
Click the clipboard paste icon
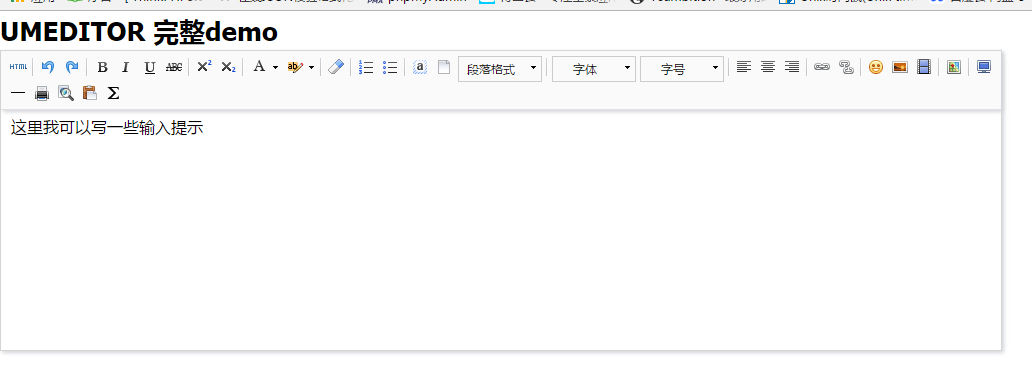90,93
